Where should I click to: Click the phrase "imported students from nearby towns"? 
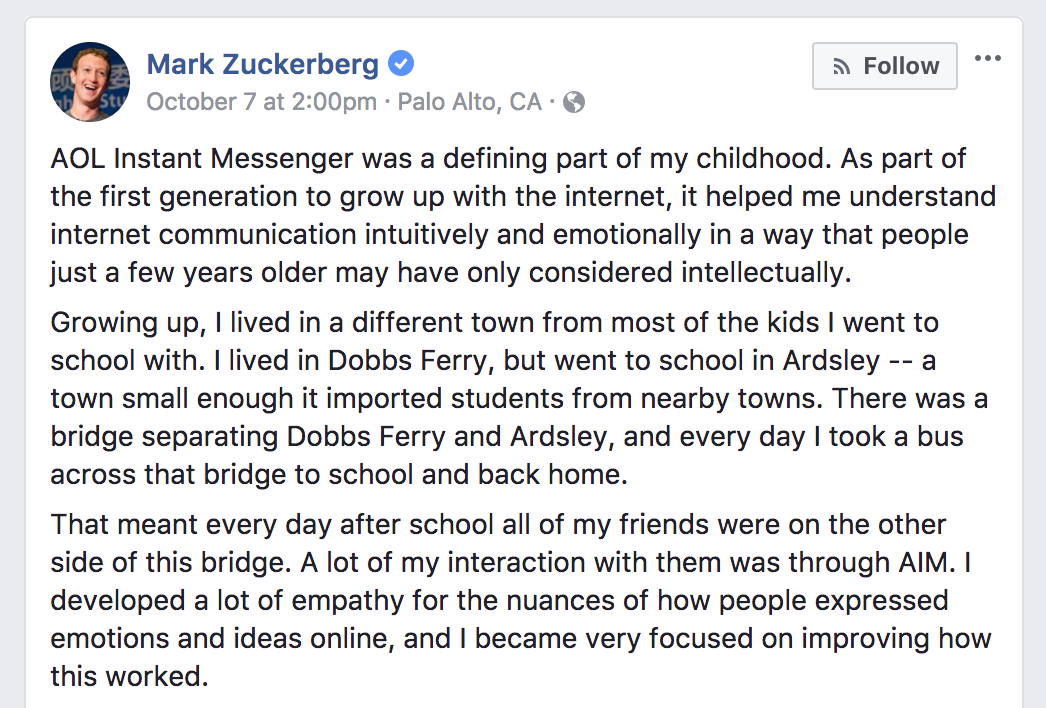(570, 399)
